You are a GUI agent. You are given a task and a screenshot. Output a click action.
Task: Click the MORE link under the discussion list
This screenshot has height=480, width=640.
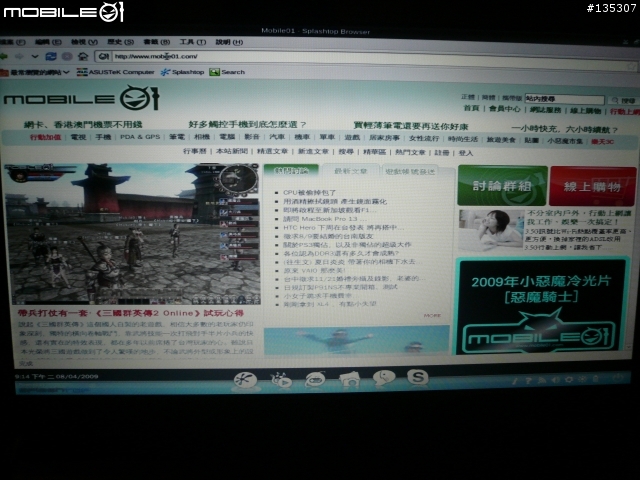[x=432, y=316]
